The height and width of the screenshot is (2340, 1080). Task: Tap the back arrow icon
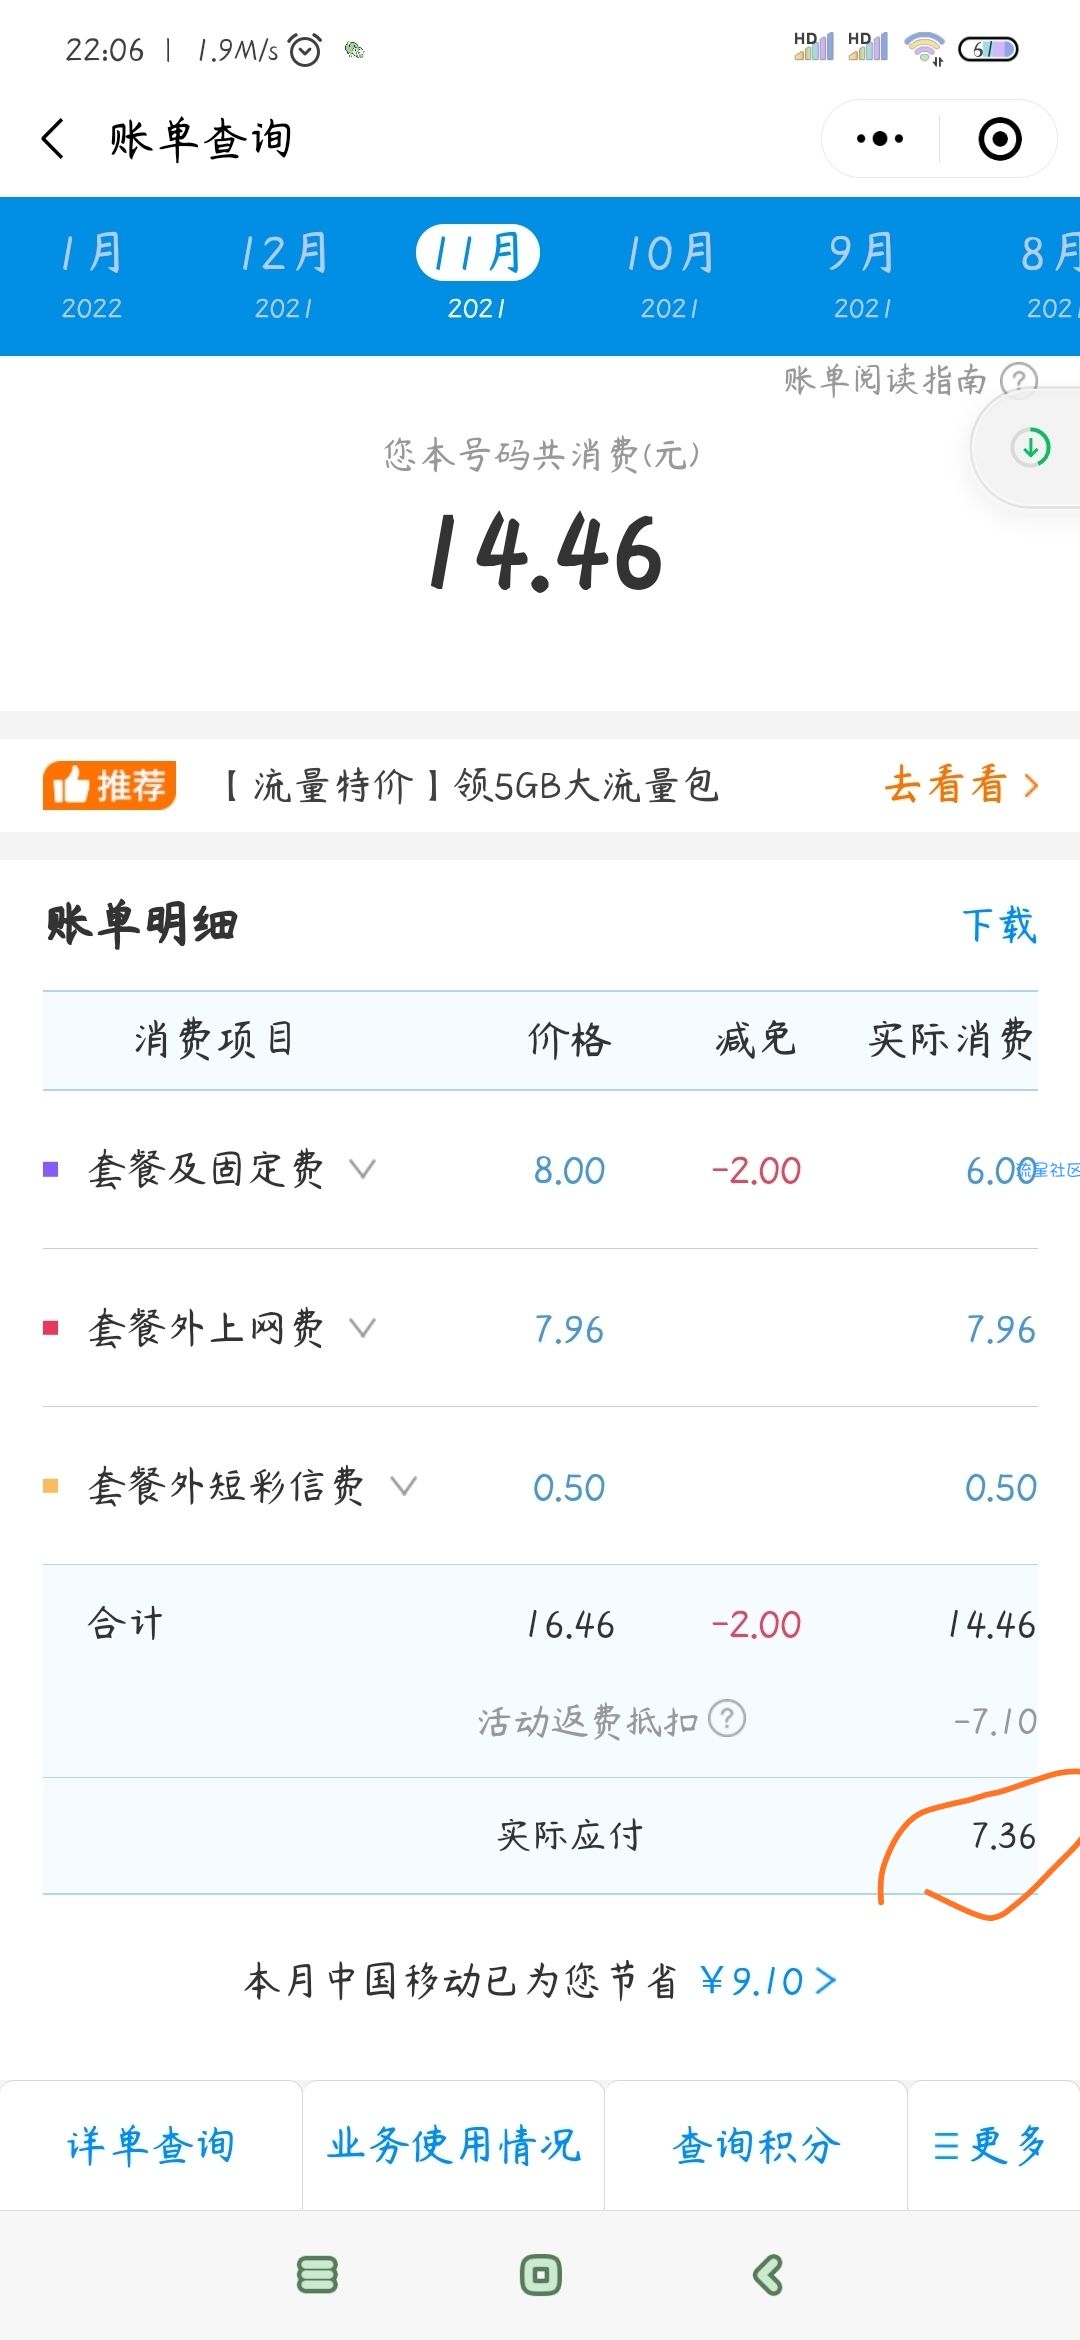(54, 138)
